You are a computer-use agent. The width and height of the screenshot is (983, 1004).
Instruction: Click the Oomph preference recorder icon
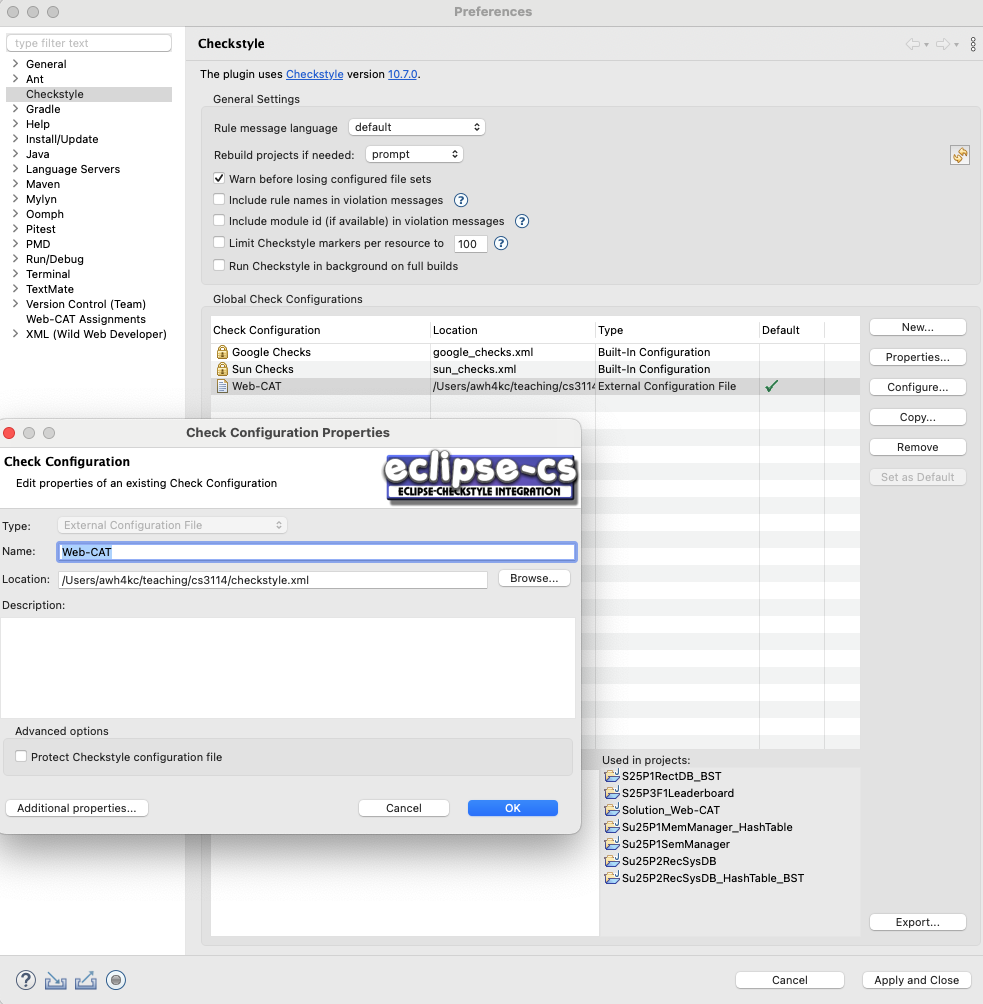tap(116, 980)
